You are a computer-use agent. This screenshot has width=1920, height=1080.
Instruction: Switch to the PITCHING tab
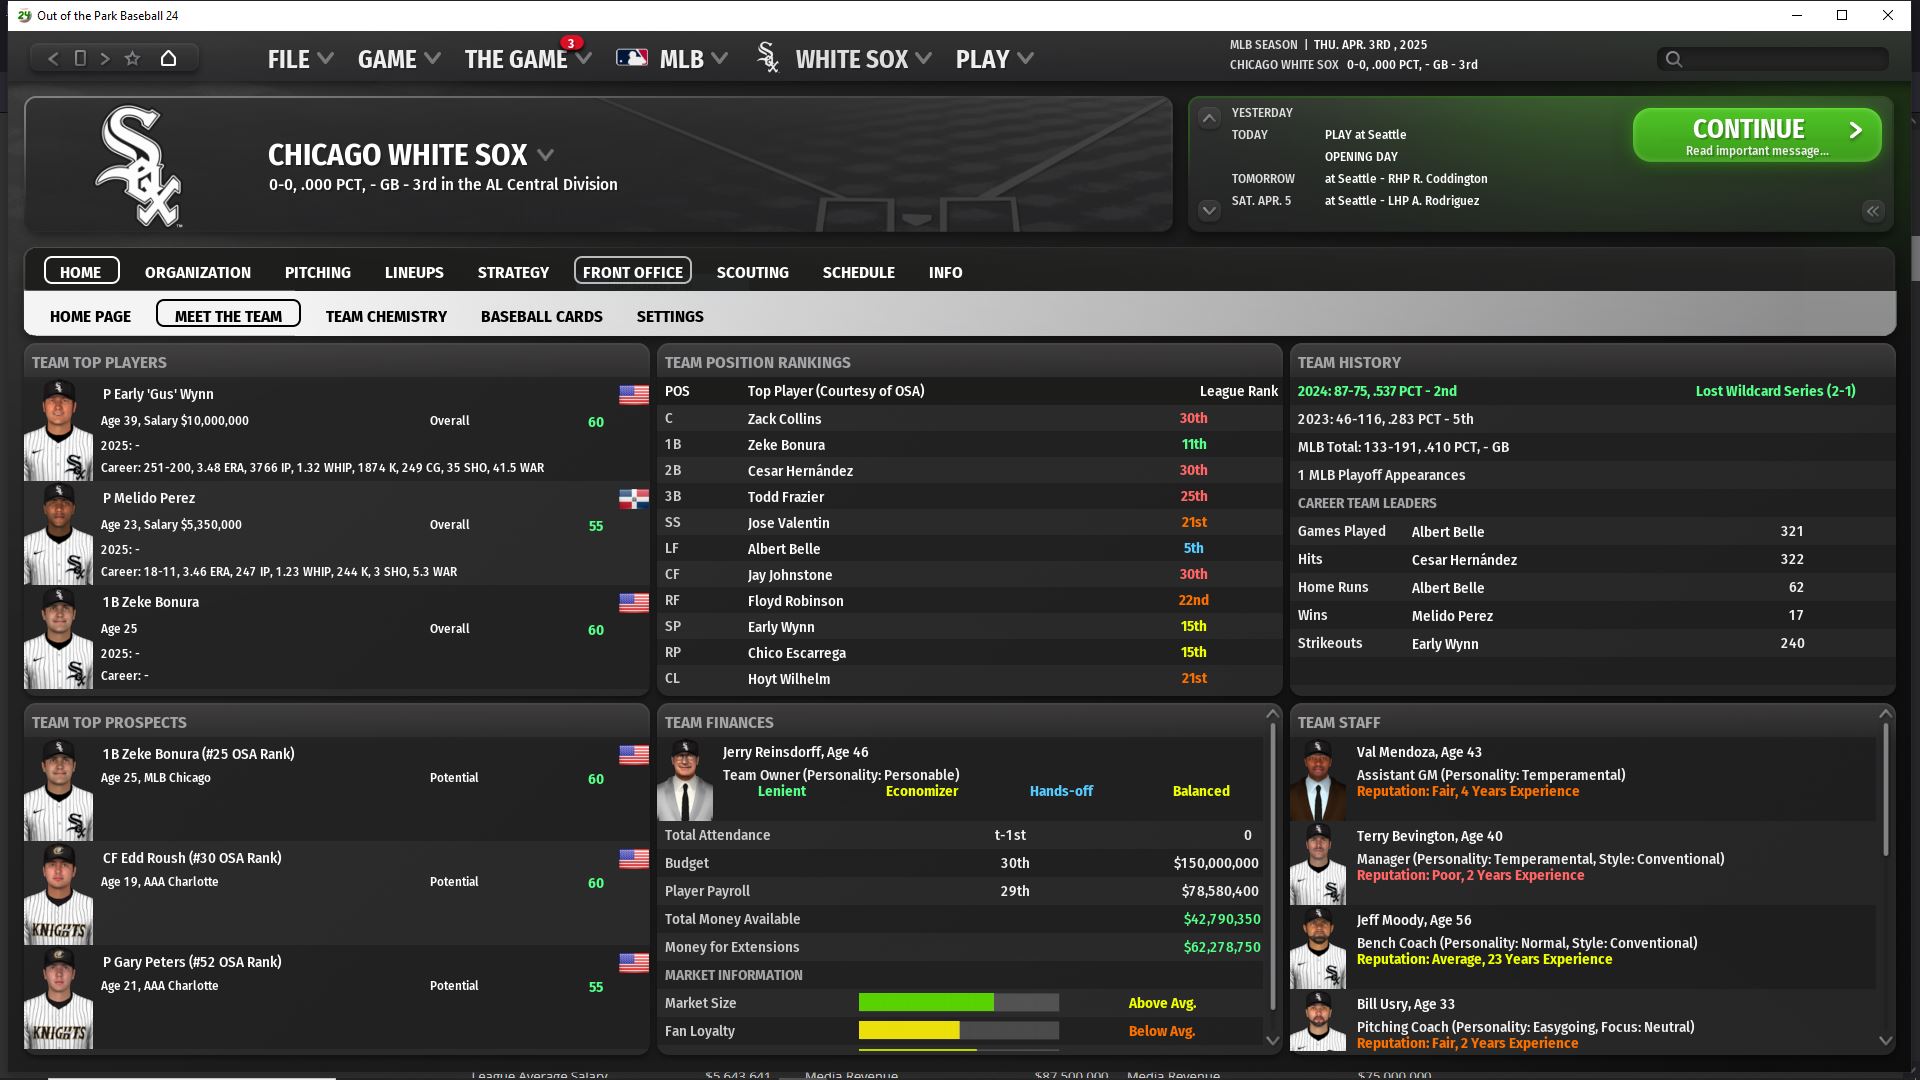[317, 272]
